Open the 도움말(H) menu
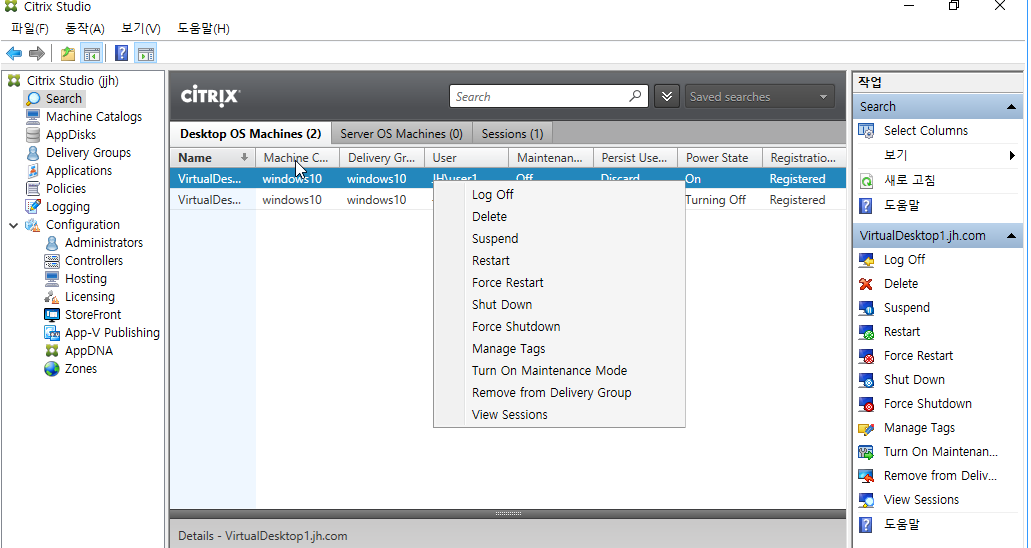1031x548 pixels. (x=203, y=28)
